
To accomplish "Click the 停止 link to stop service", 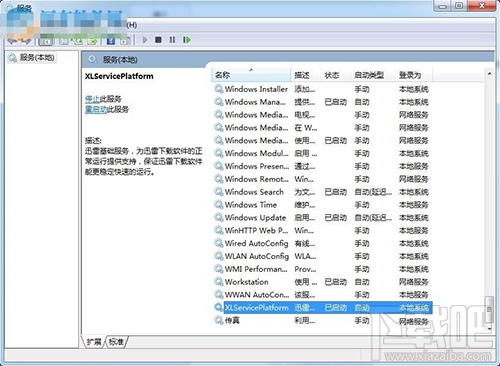I will [x=92, y=99].
